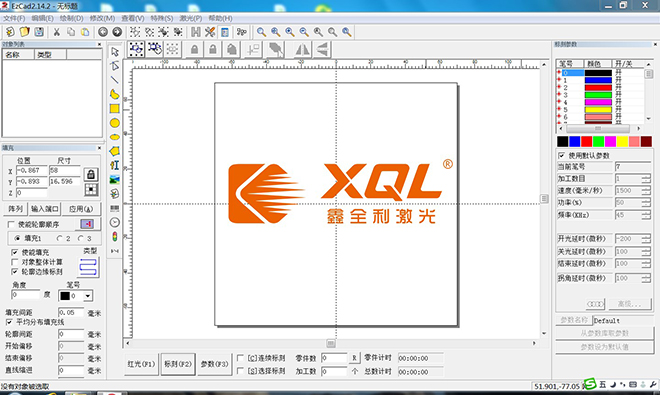This screenshot has width=660, height=395.
Task: Open the 笔号 pen color dropdown
Action: point(88,296)
